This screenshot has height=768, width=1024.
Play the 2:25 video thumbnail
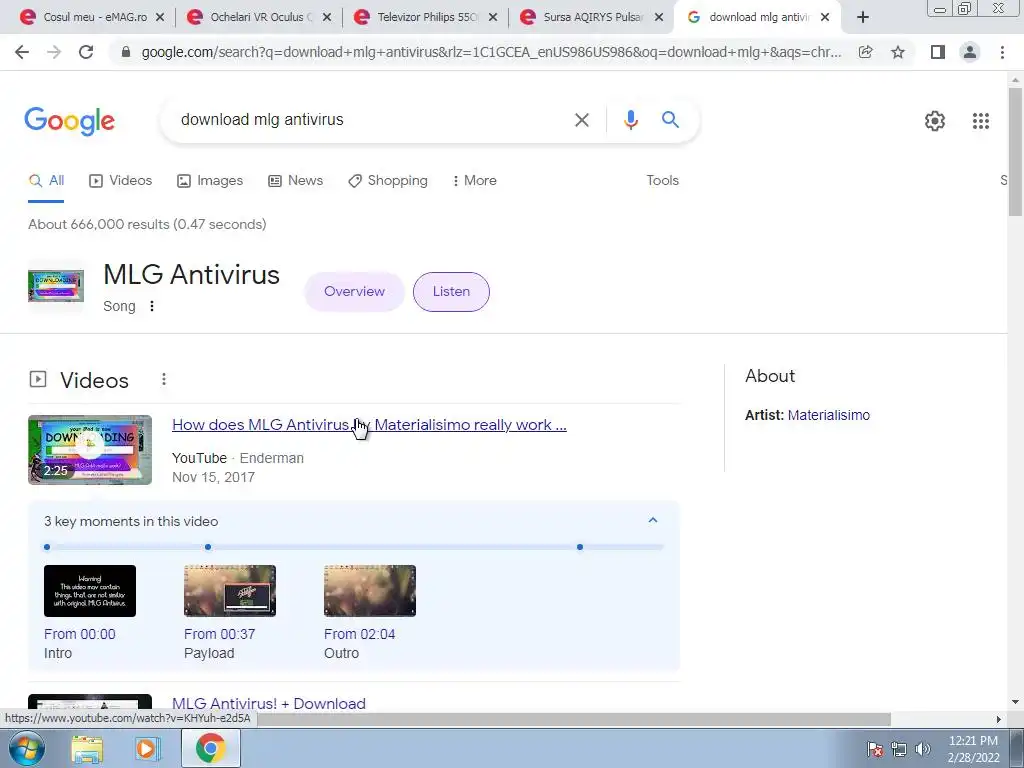coord(90,450)
